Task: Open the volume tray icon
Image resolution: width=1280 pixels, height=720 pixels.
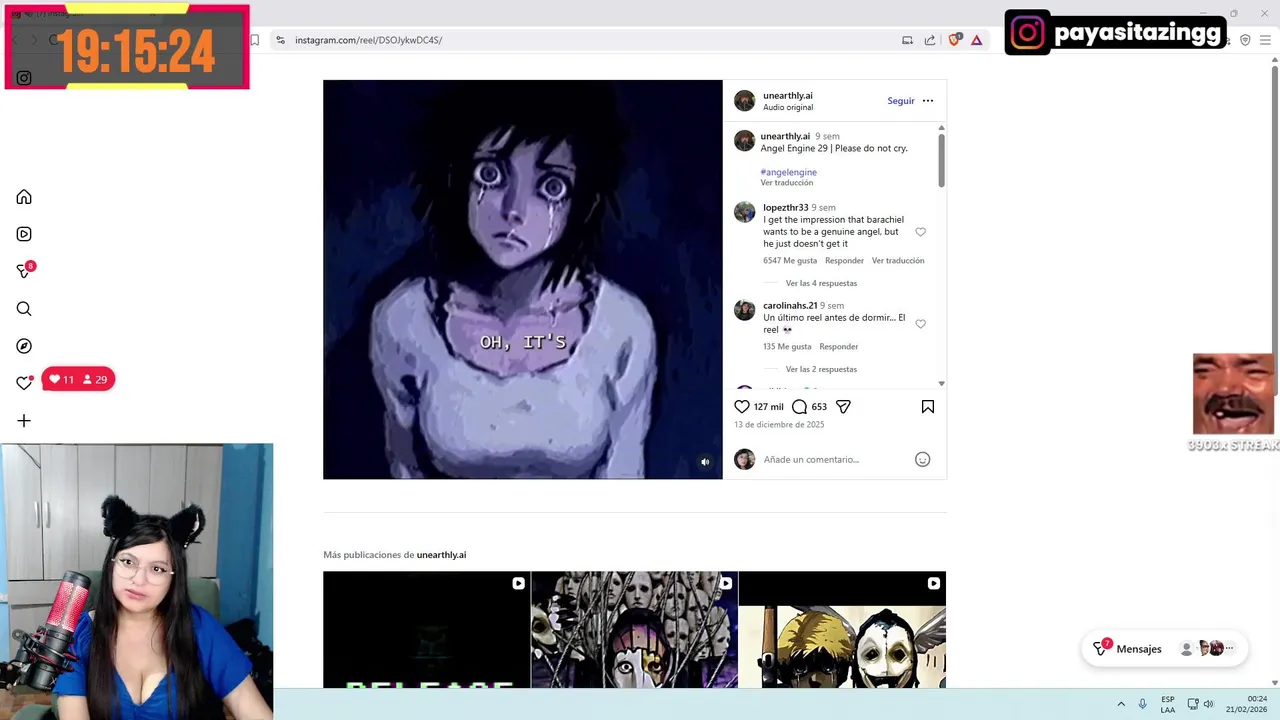Action: click(1208, 704)
